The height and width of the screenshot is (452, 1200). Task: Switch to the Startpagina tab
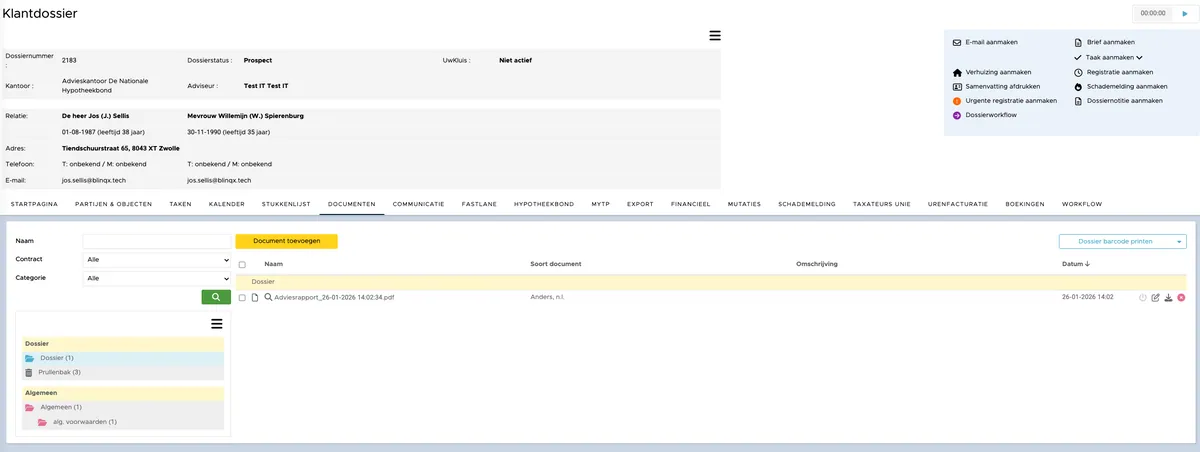pos(35,204)
